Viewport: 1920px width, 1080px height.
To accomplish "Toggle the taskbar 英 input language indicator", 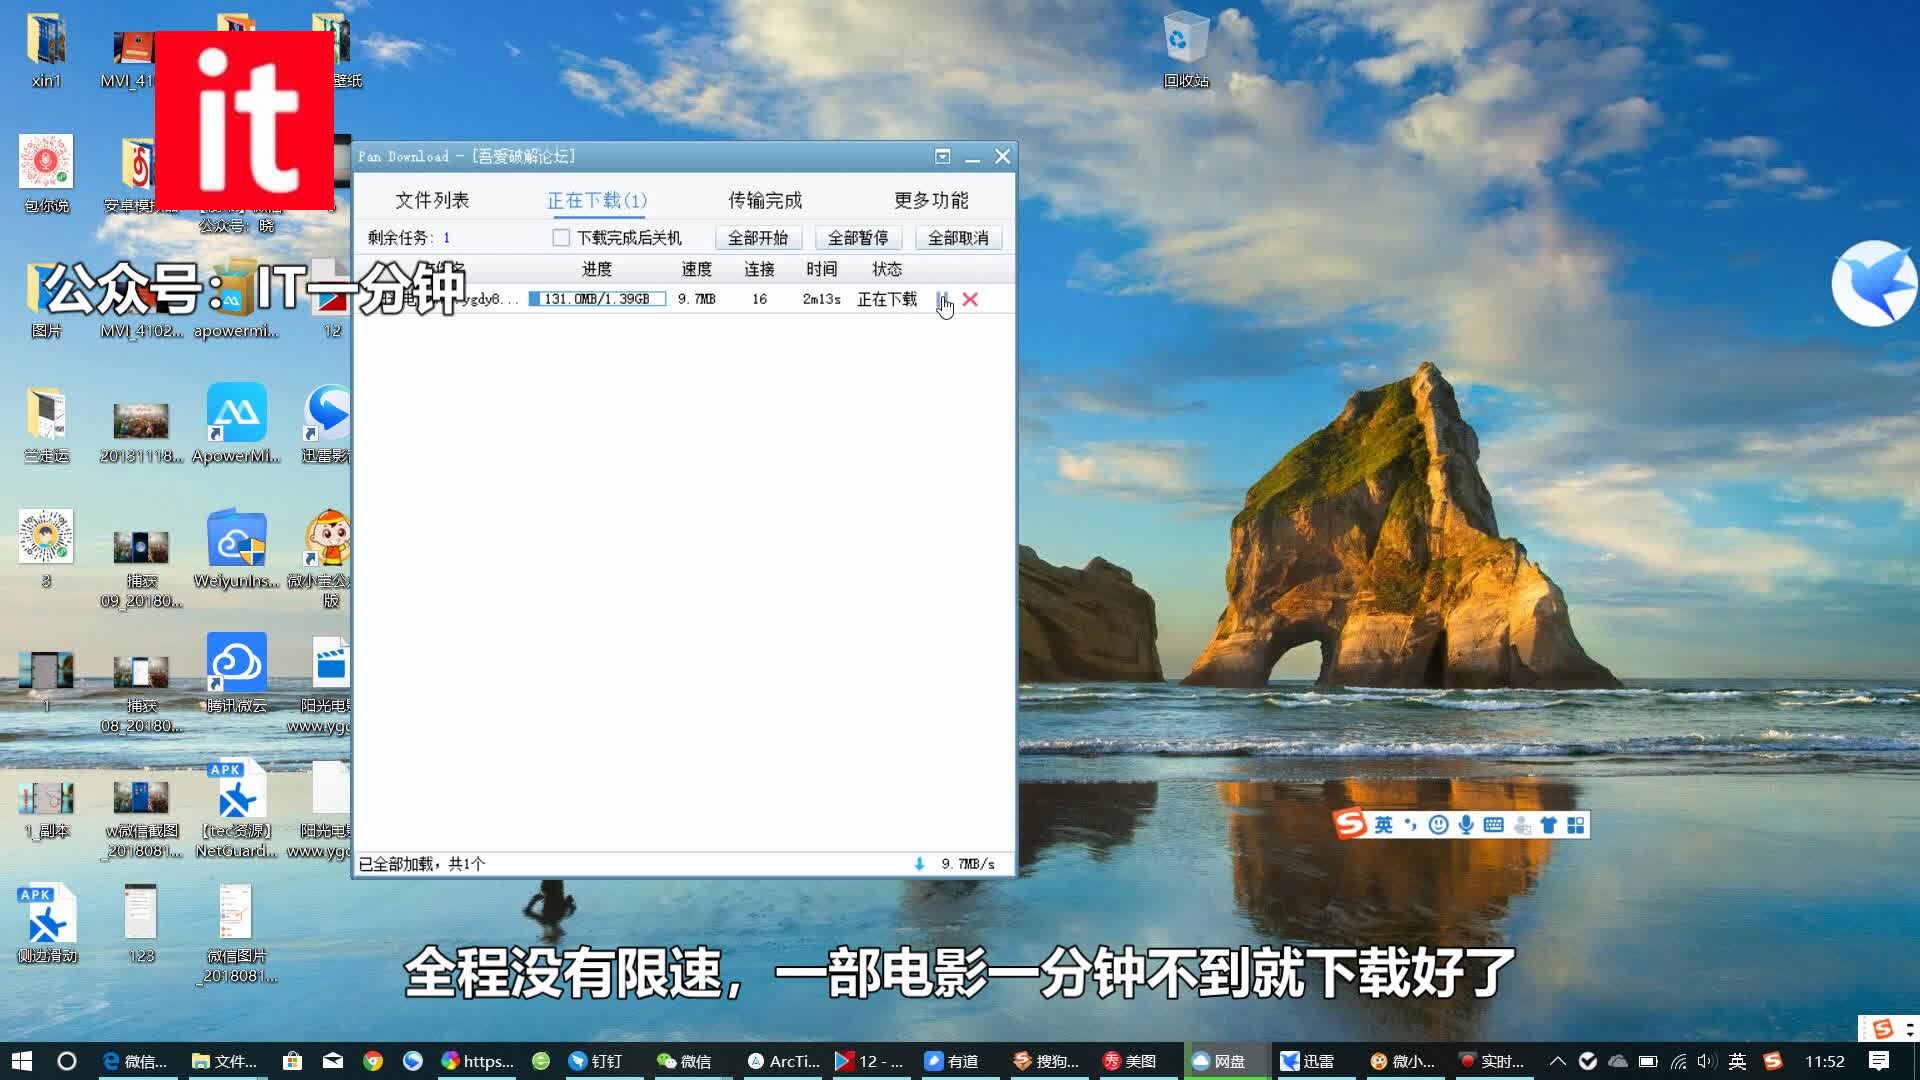I will tap(1737, 1061).
